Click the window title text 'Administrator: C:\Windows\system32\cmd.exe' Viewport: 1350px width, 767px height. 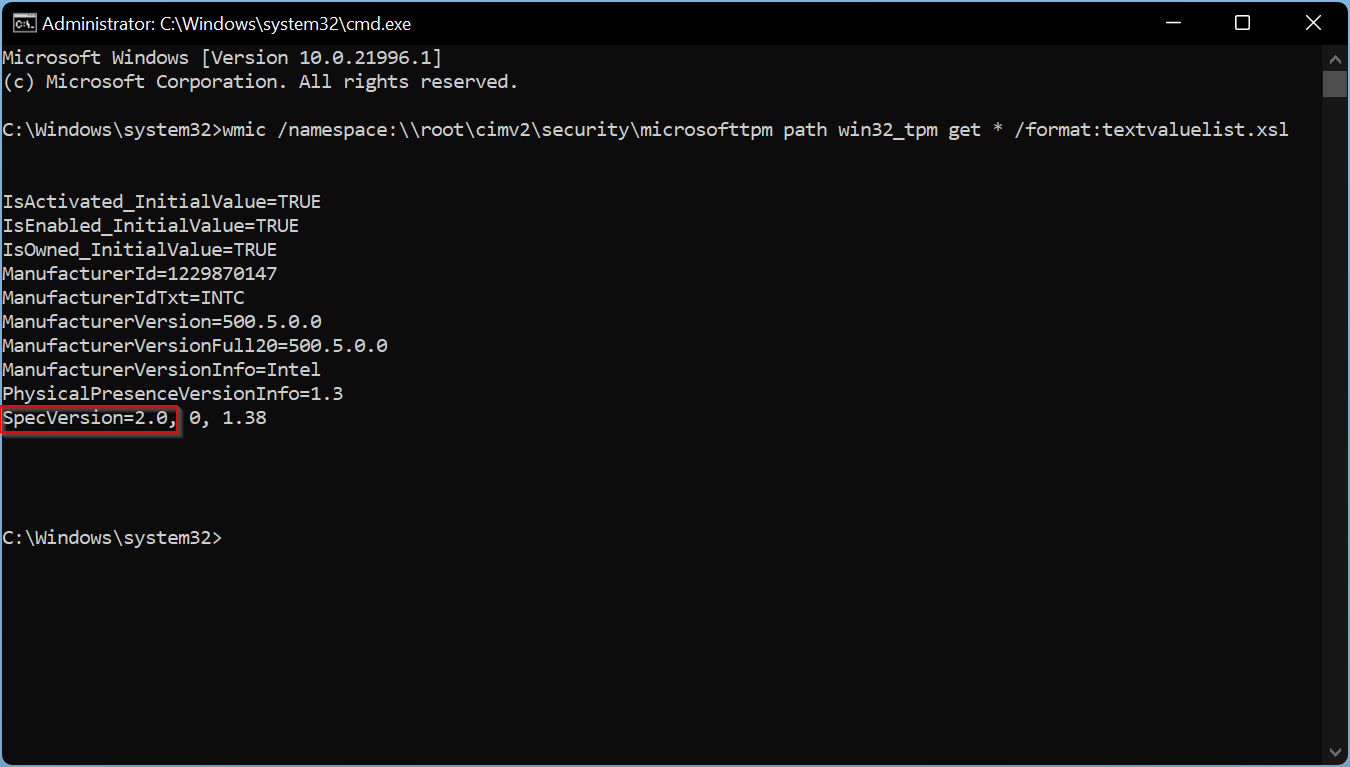click(x=227, y=23)
